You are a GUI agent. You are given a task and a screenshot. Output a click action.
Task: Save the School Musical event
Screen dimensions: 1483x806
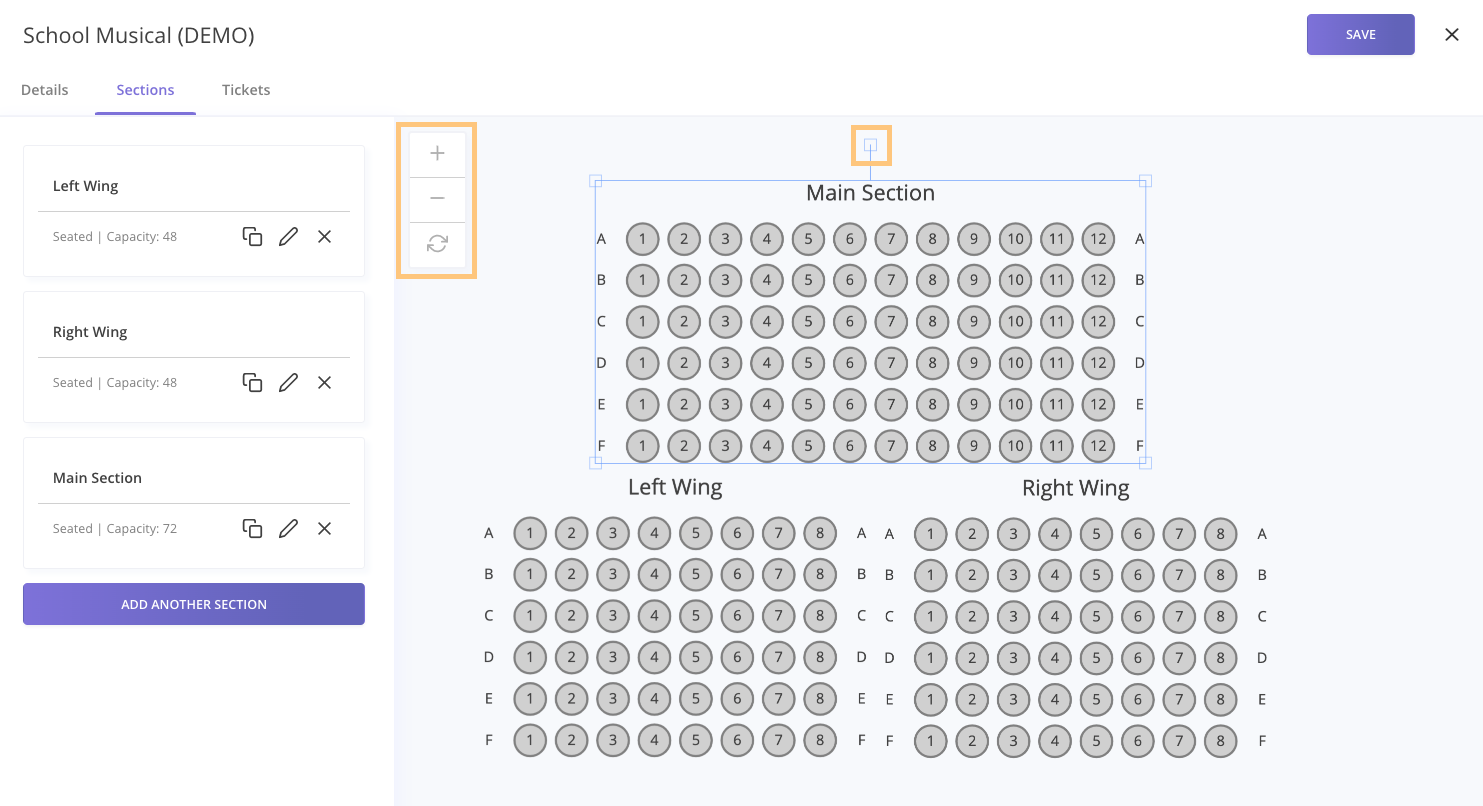pos(1360,33)
